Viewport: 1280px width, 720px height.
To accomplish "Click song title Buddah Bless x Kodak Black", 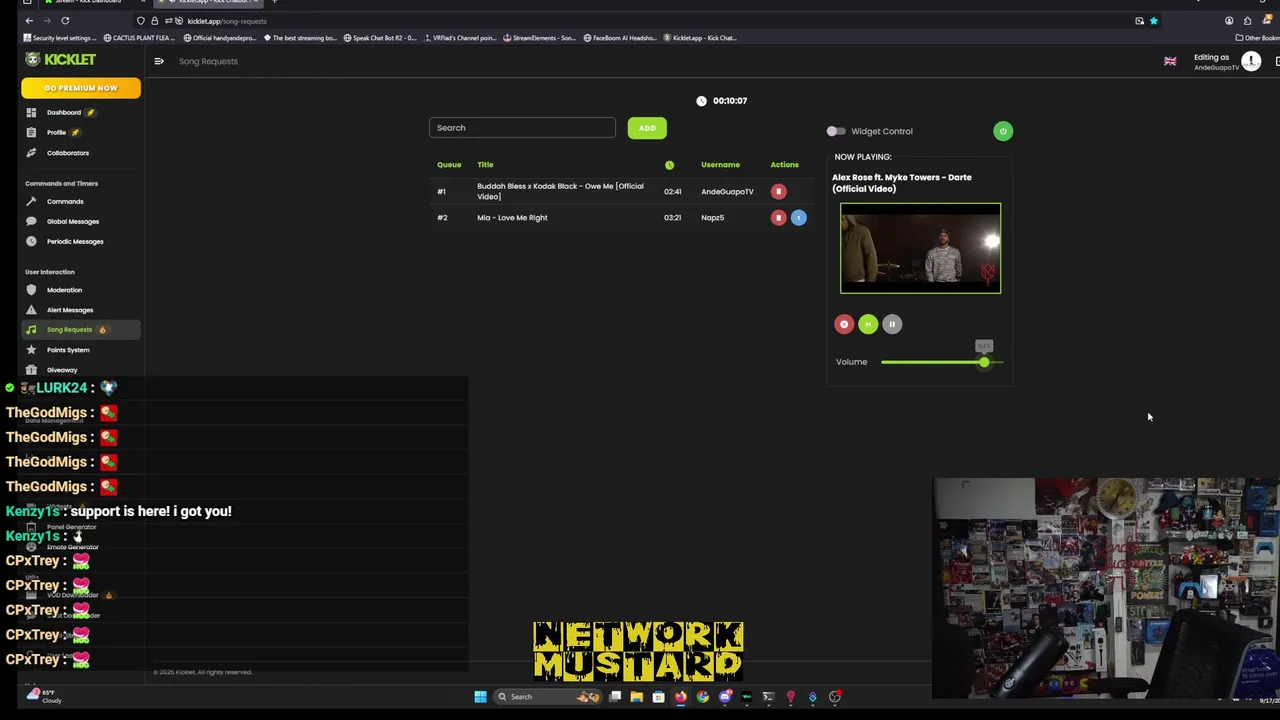I will point(561,191).
